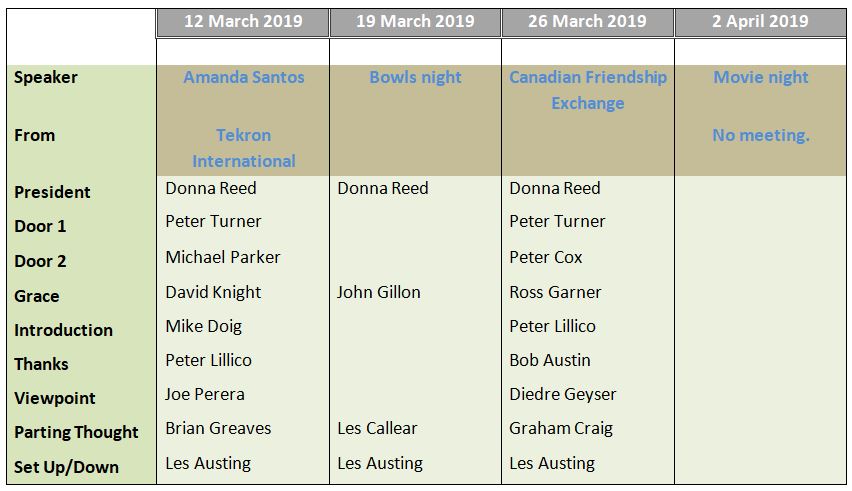Click the Michael Parker cell under Door 2
The height and width of the screenshot is (491, 852).
coord(223,257)
